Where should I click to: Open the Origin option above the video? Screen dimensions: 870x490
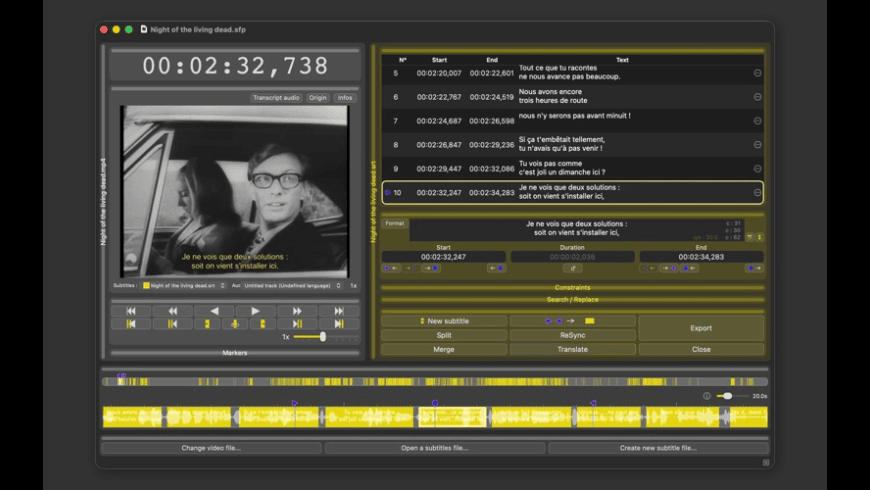pyautogui.click(x=318, y=98)
